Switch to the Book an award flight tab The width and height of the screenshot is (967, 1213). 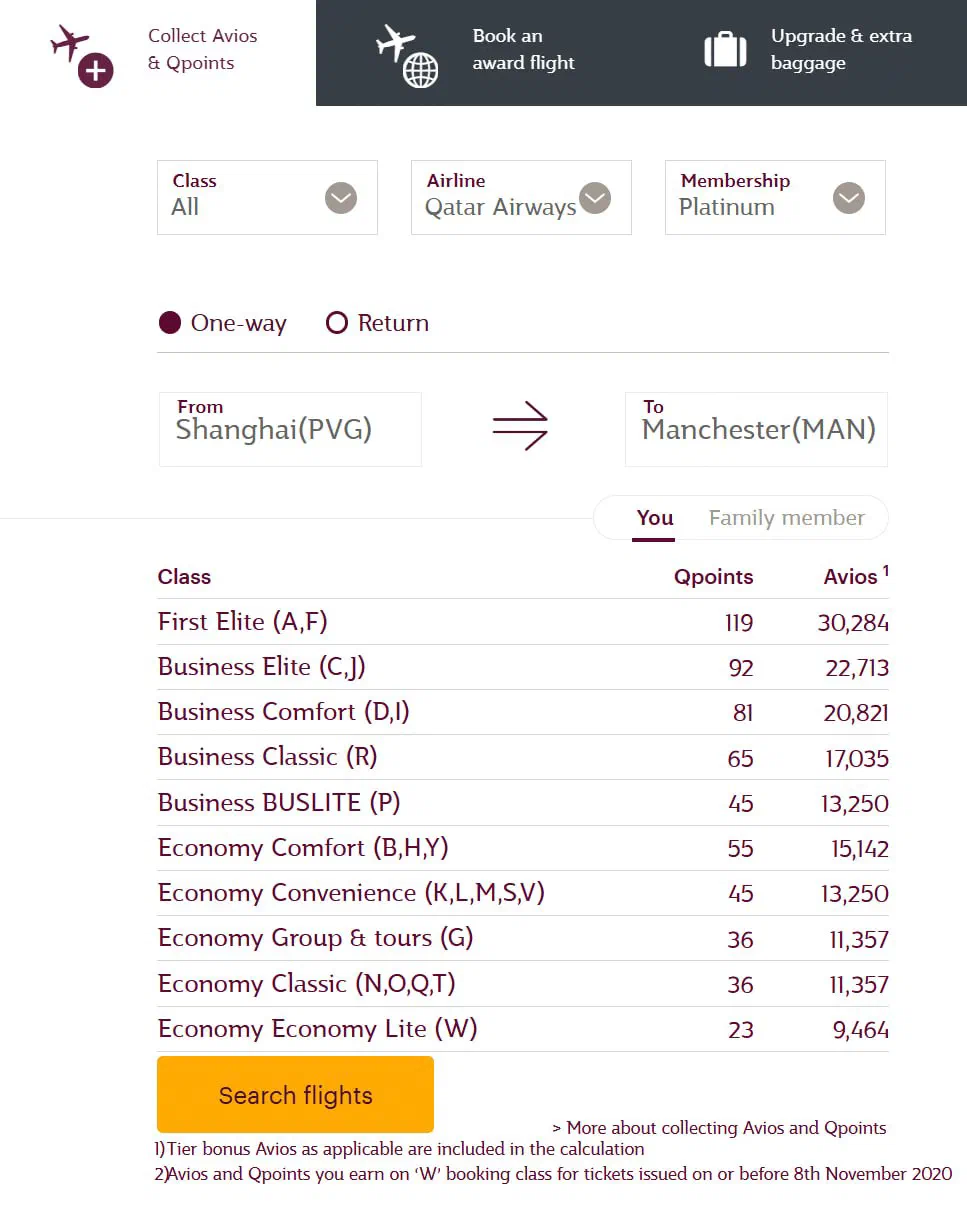[478, 52]
